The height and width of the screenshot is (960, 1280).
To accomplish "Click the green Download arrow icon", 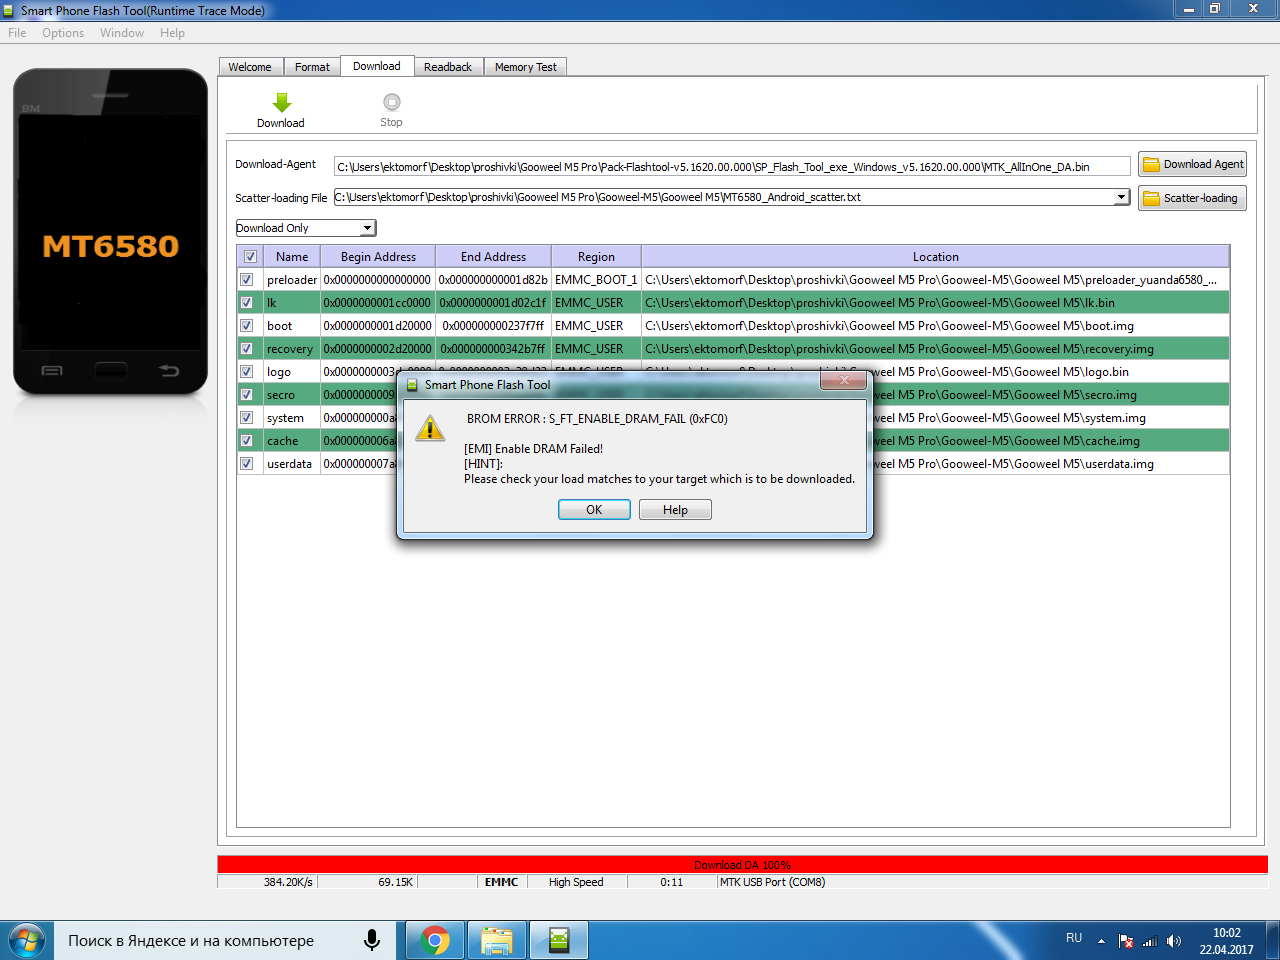I will 281,103.
